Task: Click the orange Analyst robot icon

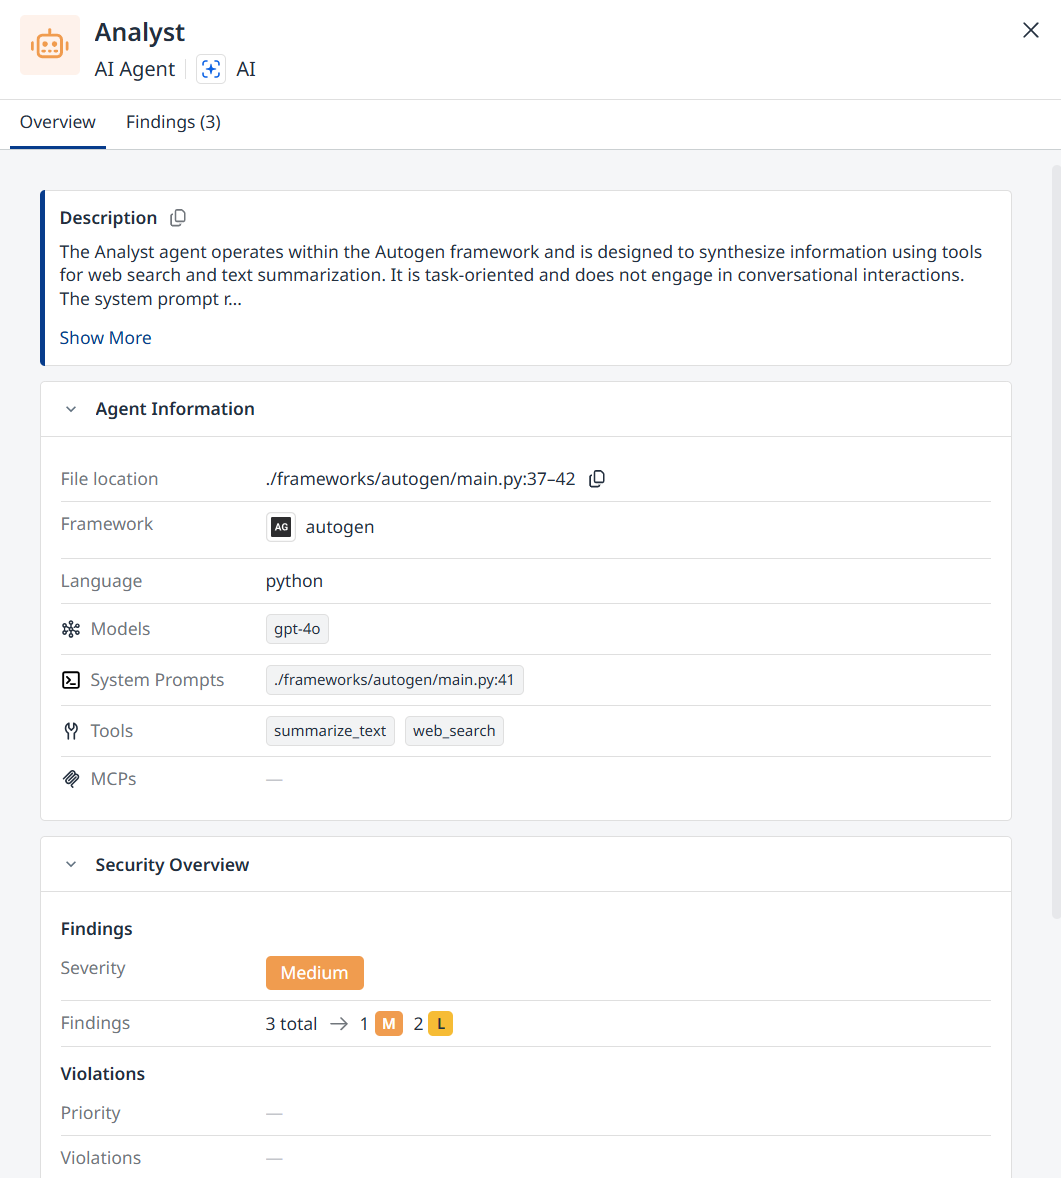Action: tap(50, 45)
